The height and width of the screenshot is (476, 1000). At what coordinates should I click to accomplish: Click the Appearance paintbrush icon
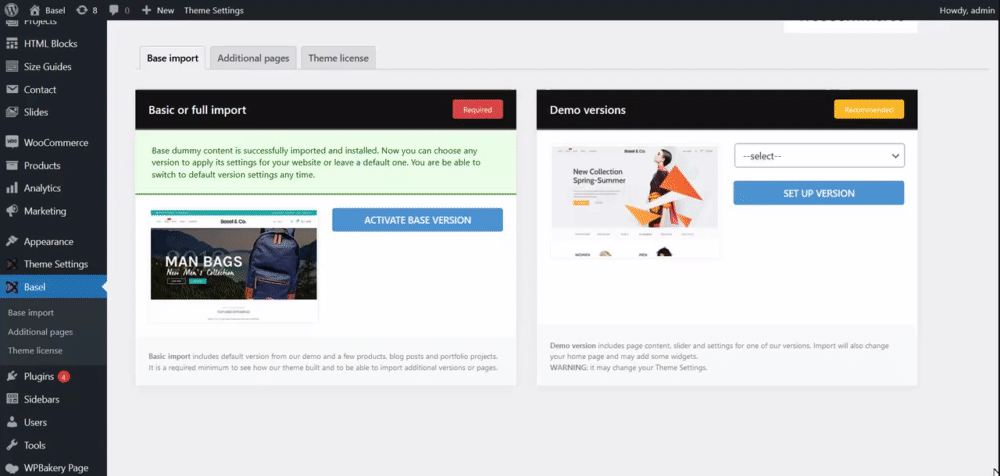click(x=12, y=241)
